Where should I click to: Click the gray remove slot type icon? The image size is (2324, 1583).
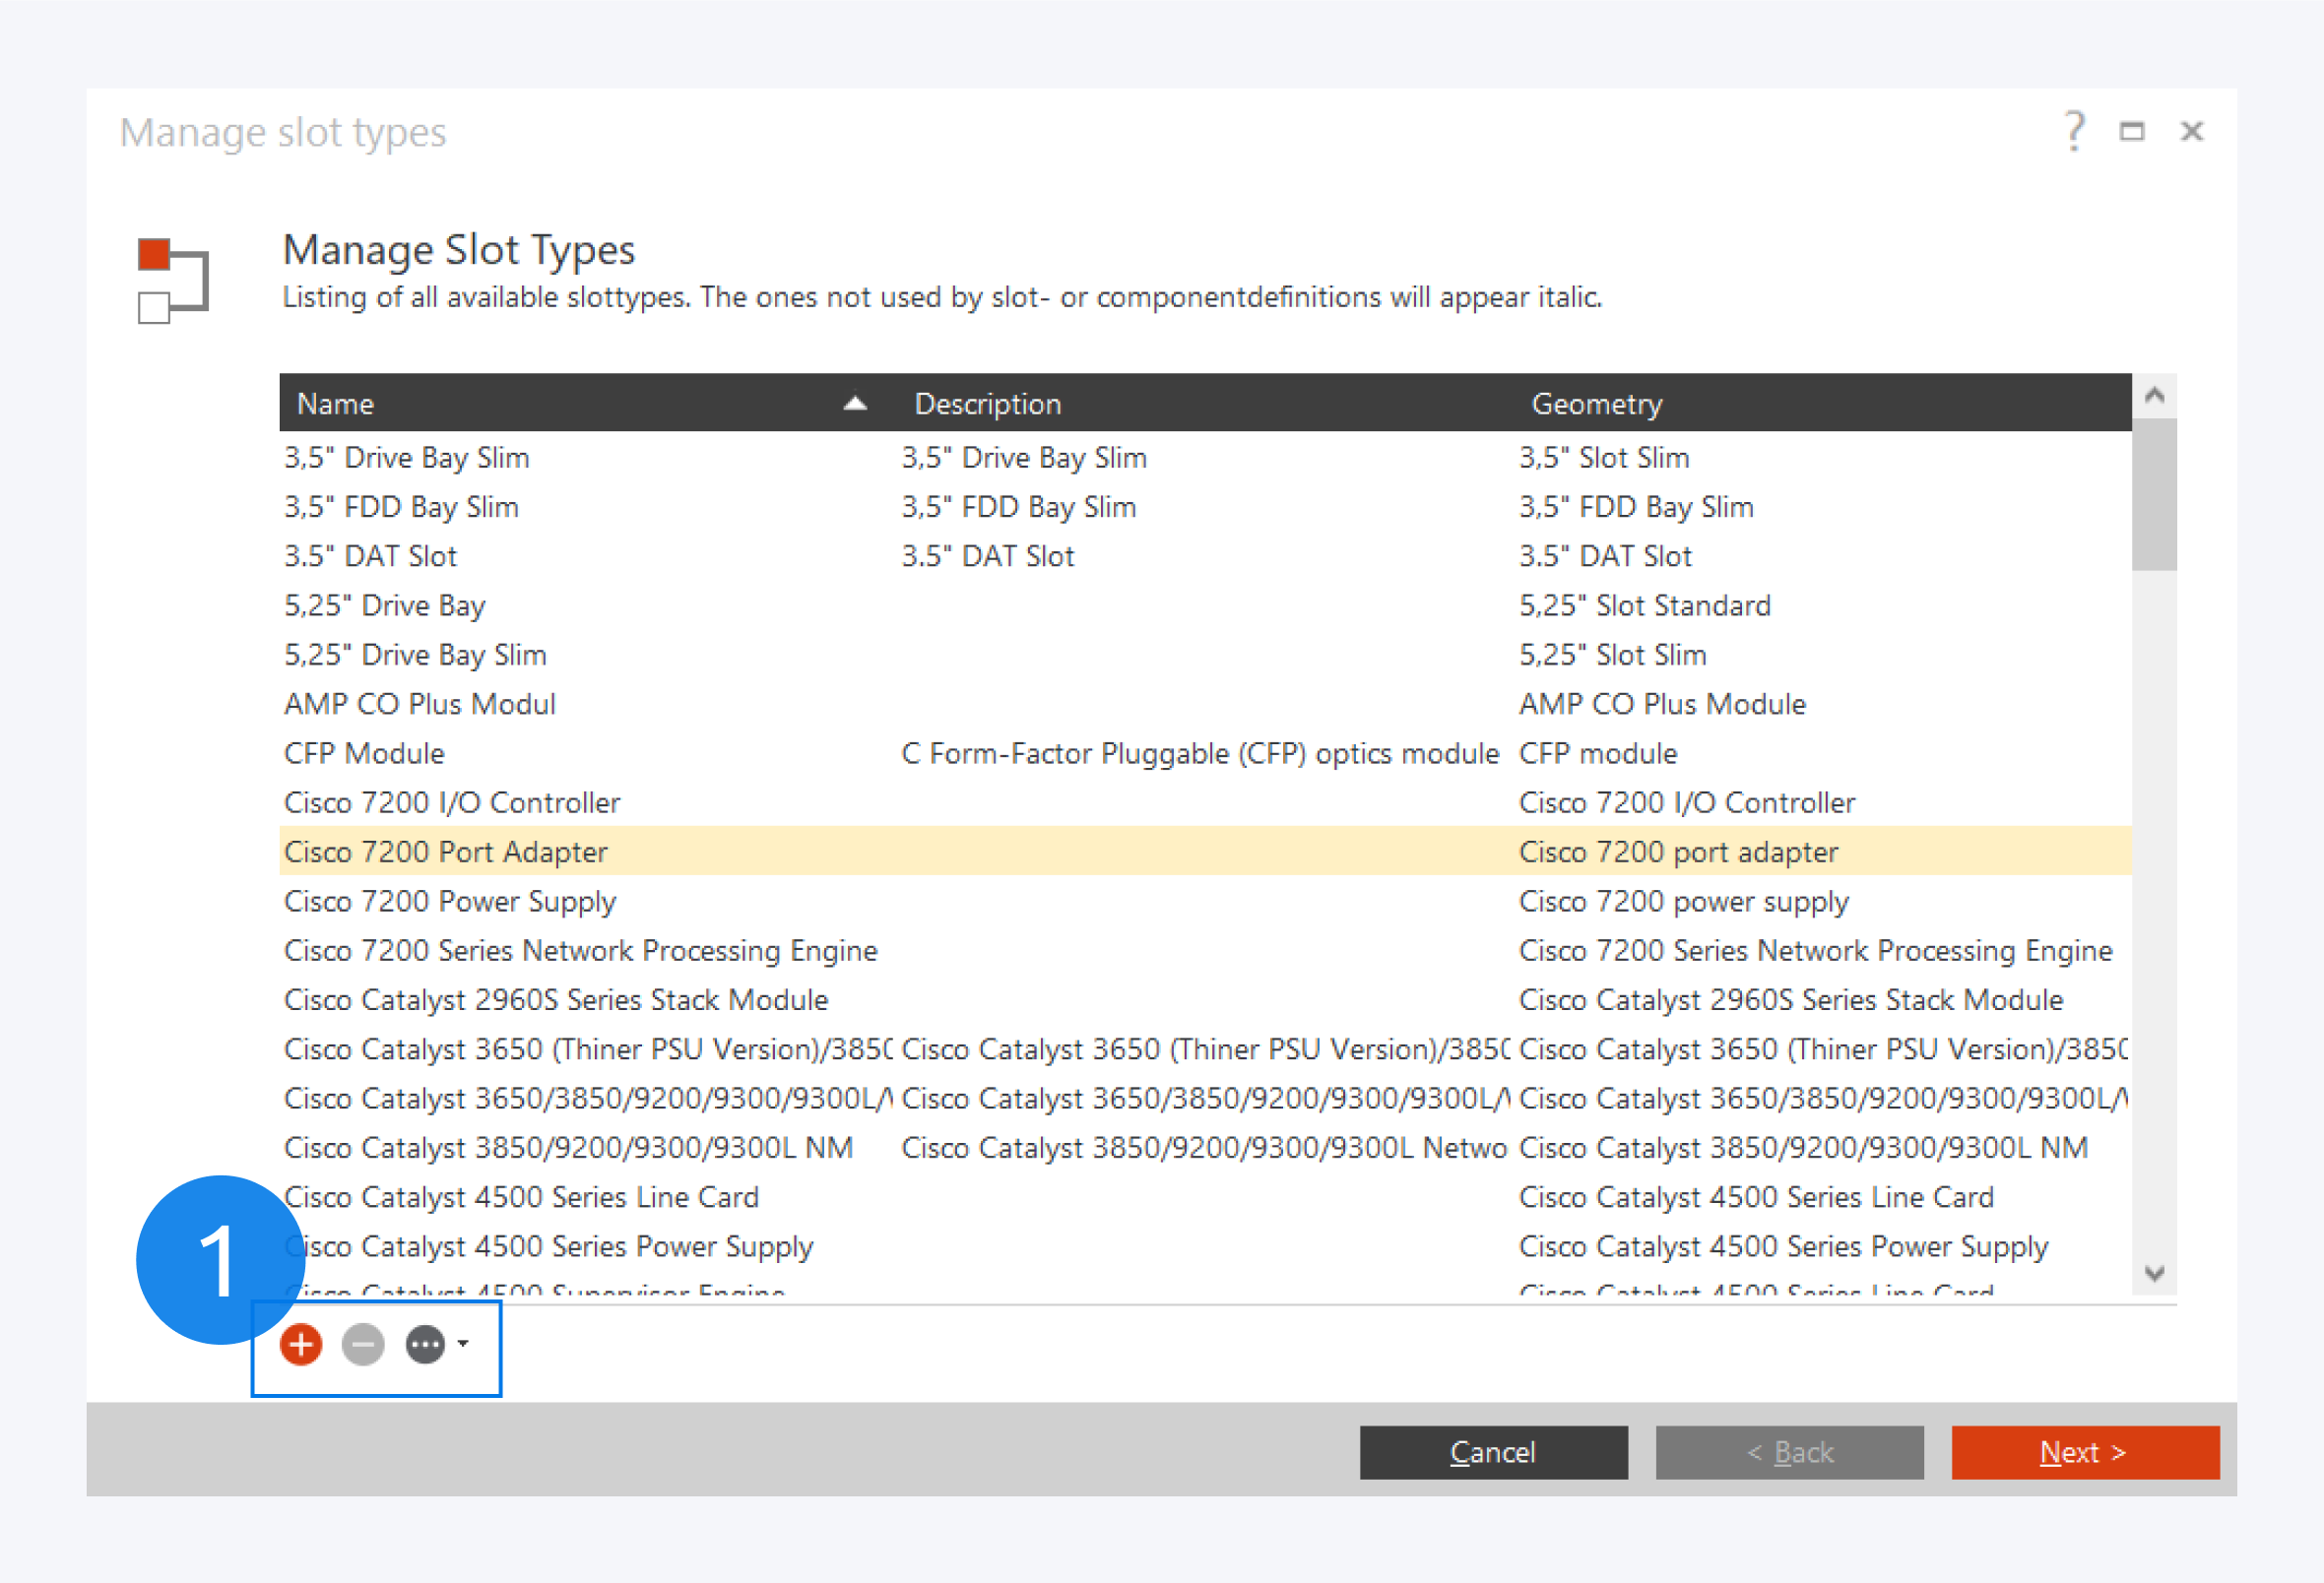coord(363,1344)
